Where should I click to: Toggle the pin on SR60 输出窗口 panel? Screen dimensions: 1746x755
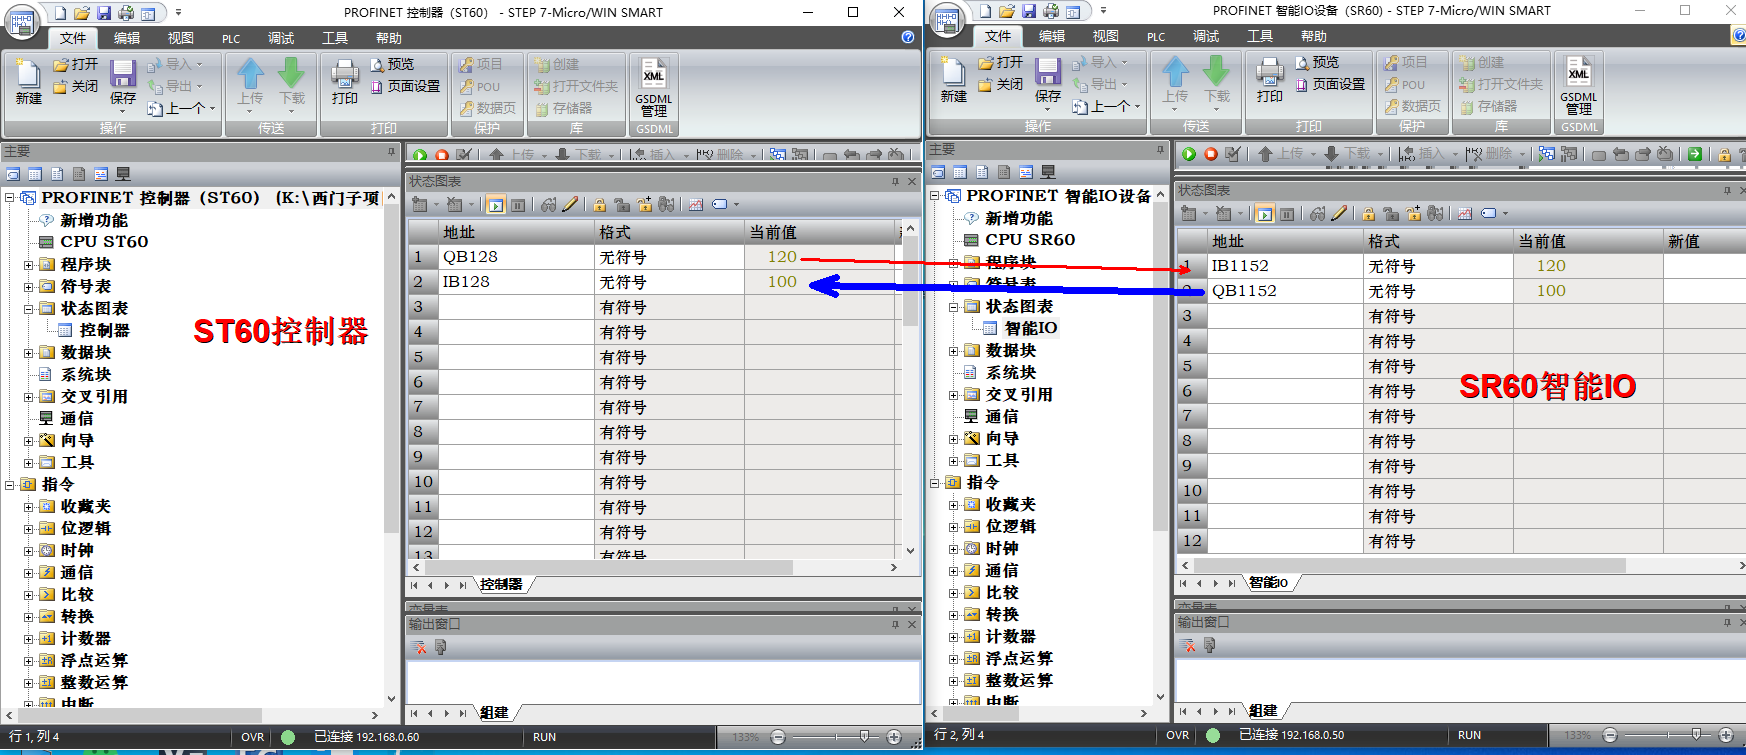1727,622
